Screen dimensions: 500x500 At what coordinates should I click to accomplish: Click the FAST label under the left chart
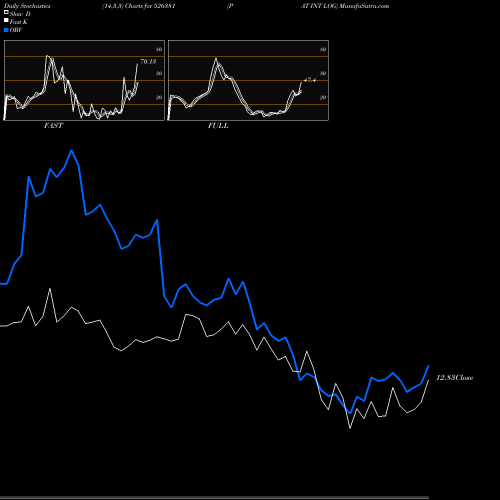pyautogui.click(x=53, y=126)
